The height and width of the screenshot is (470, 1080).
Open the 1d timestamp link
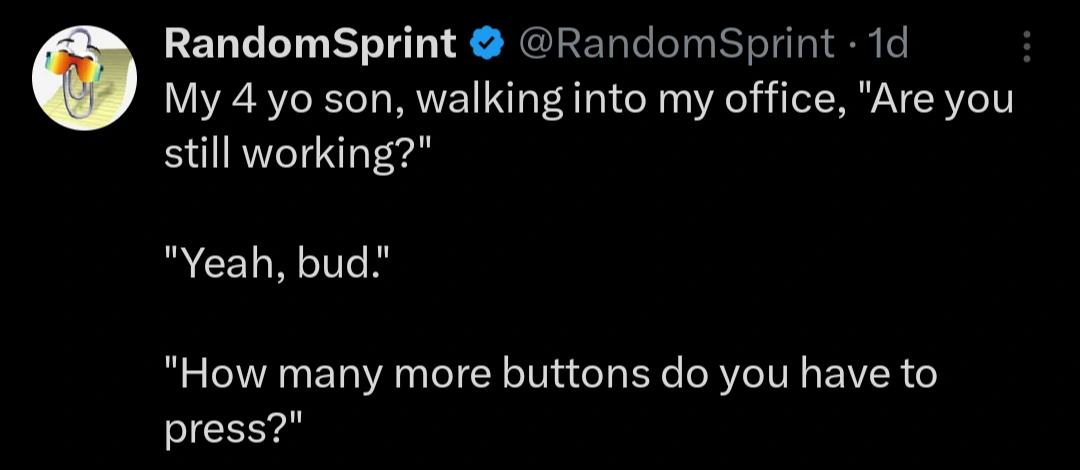888,45
